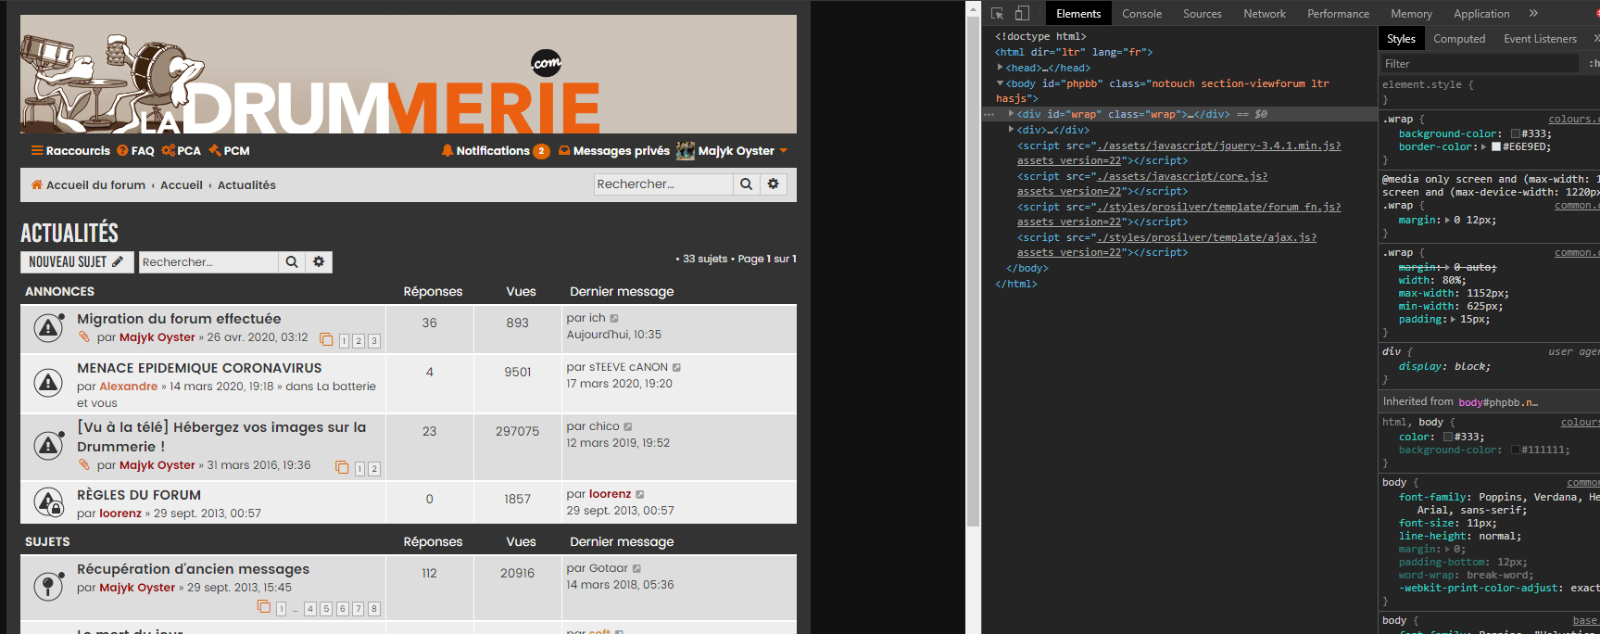Click the forum search magnifier beside Nouveau sujet

292,262
